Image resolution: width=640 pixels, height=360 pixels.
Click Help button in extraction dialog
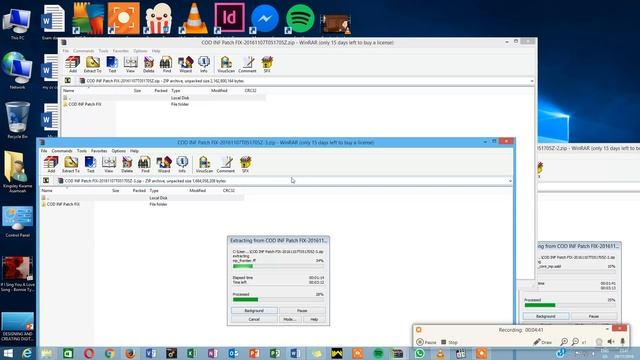click(x=314, y=319)
